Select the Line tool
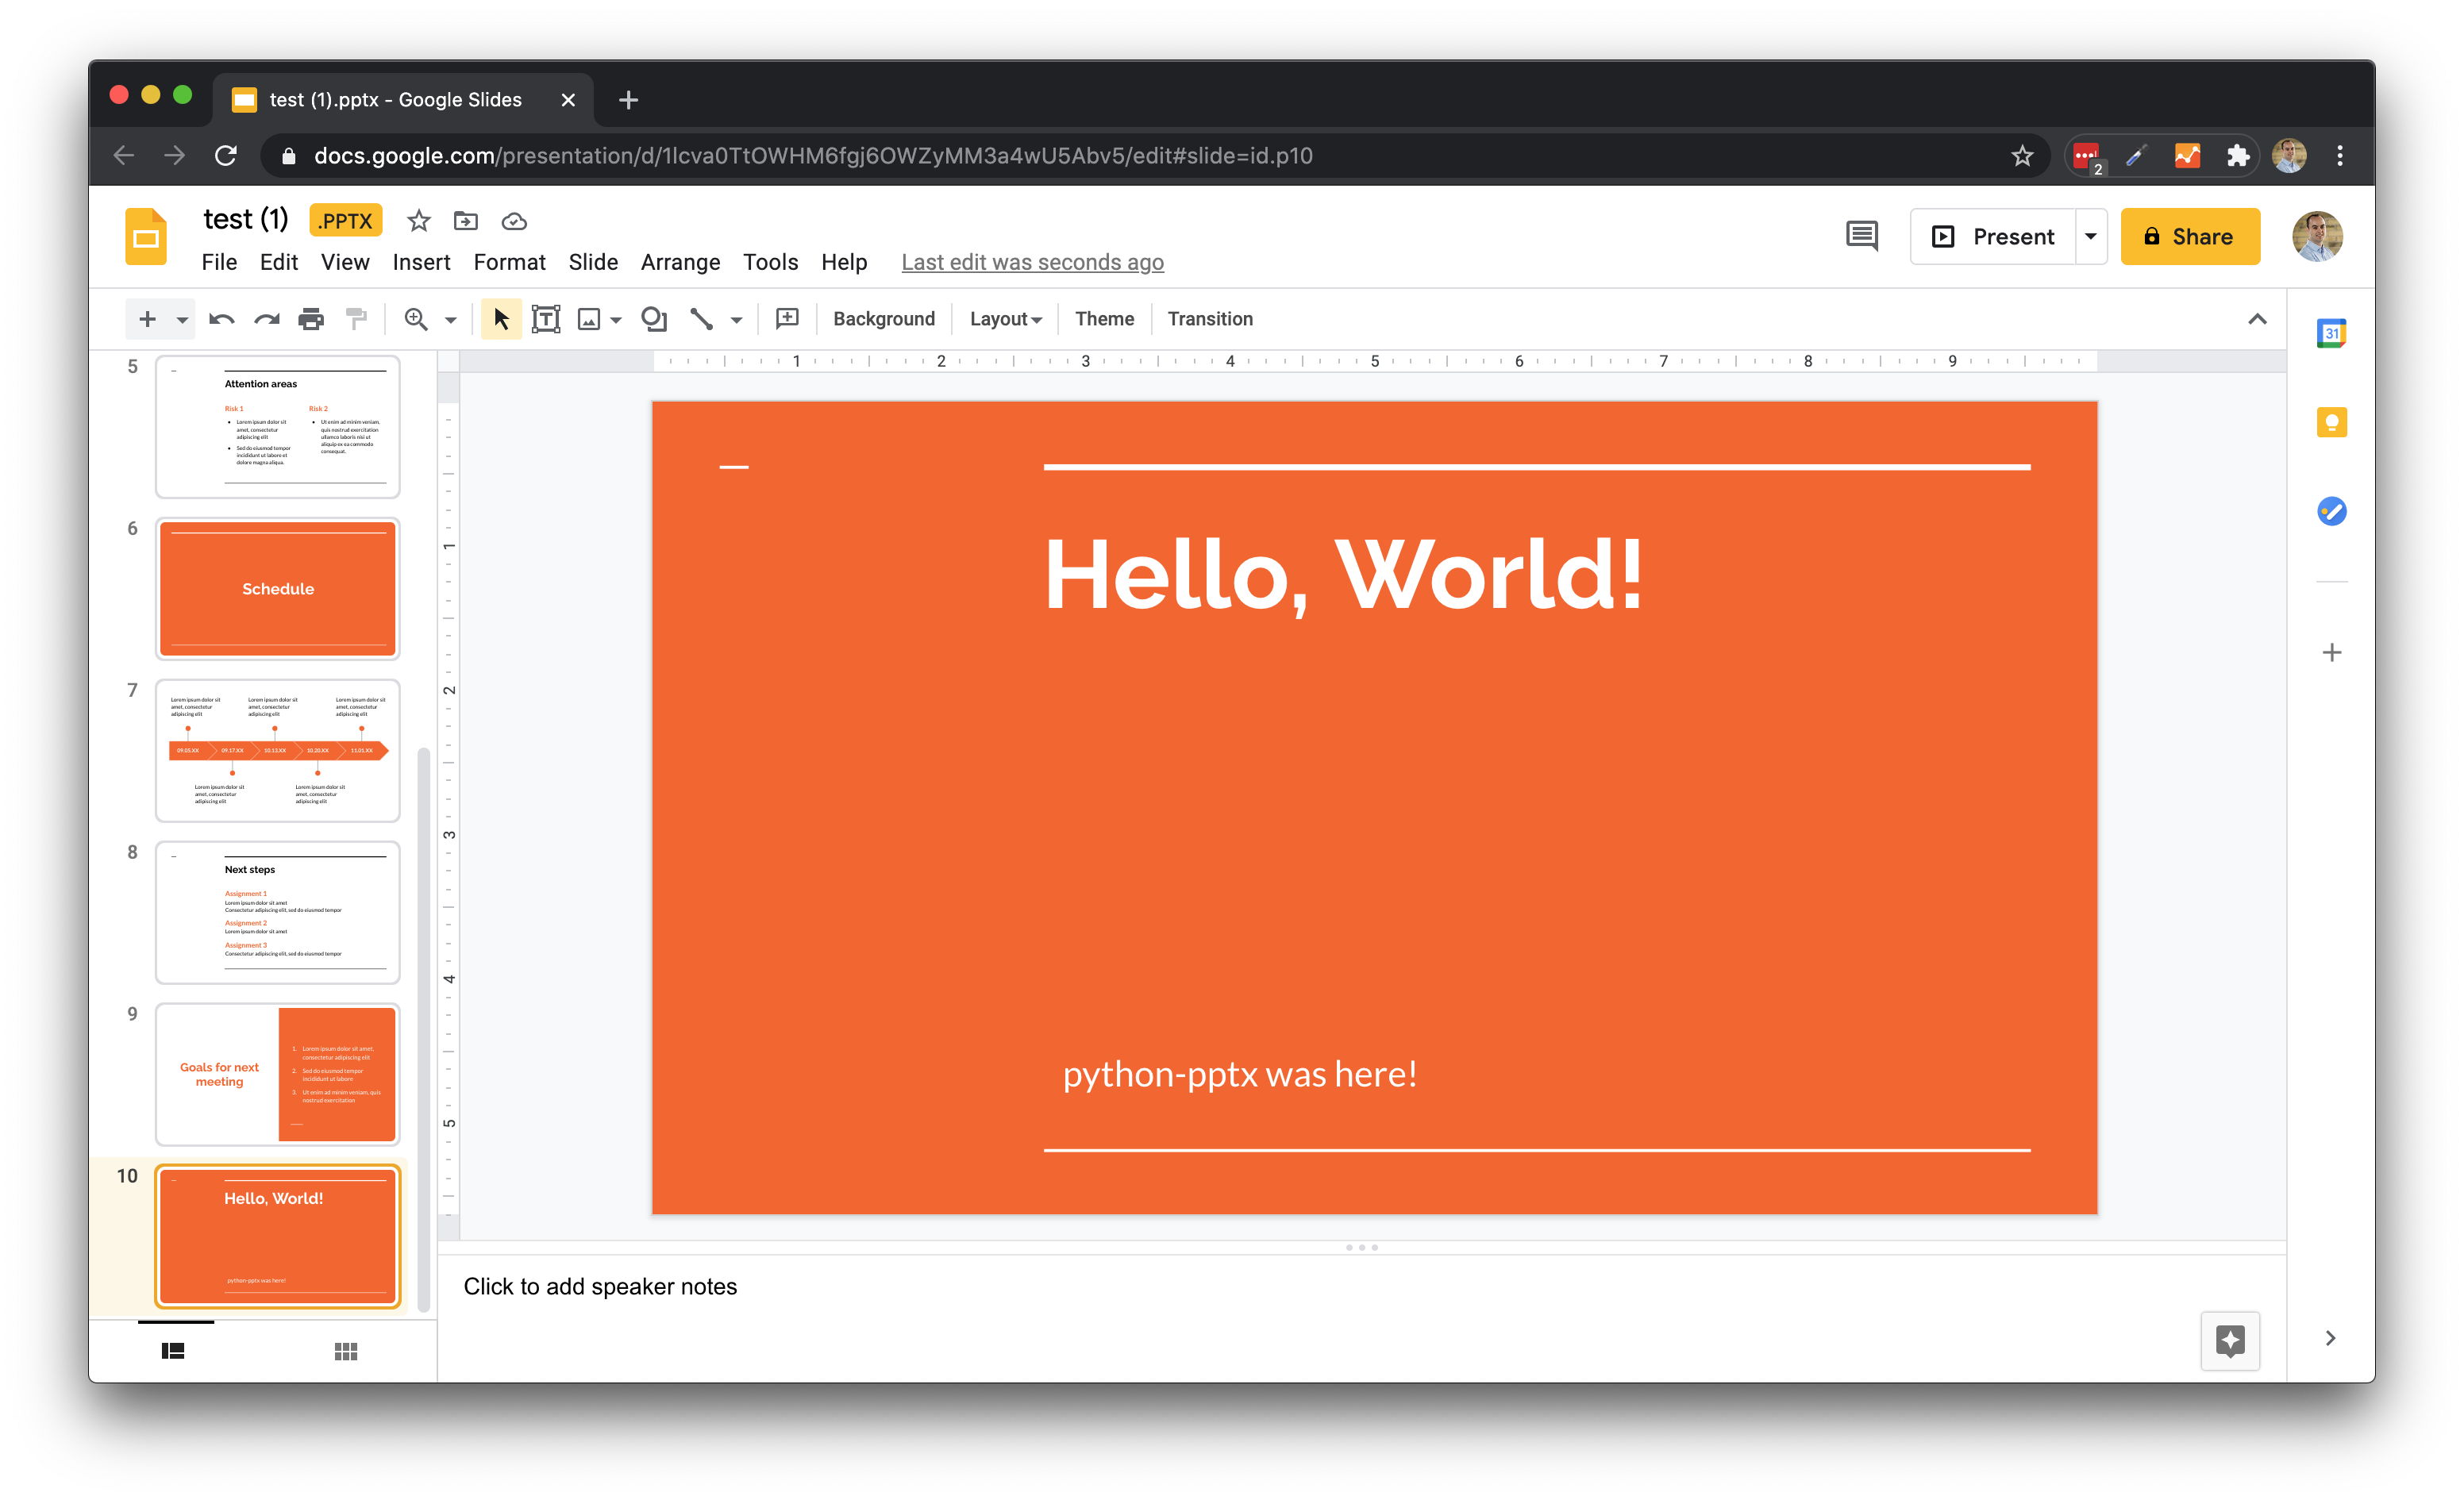Viewport: 2464px width, 1500px height. [702, 318]
